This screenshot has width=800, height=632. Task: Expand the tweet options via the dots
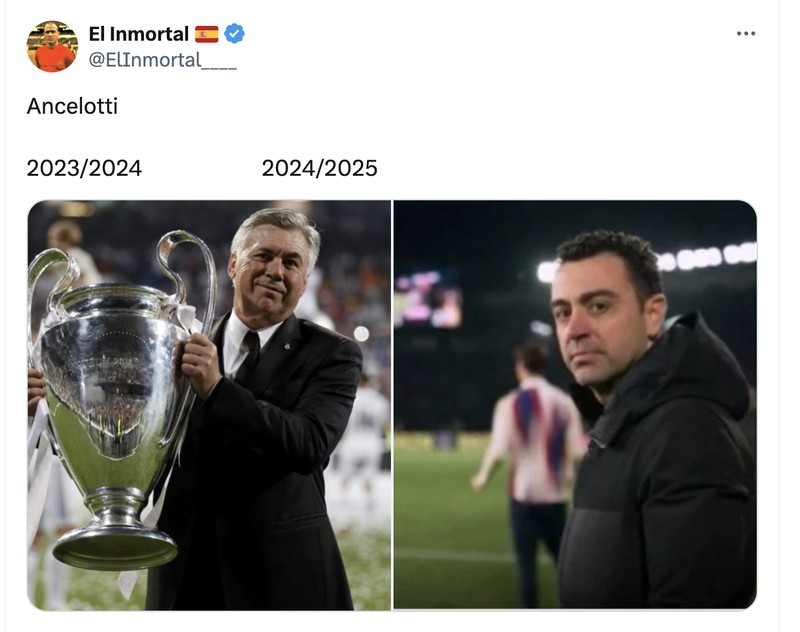(747, 31)
